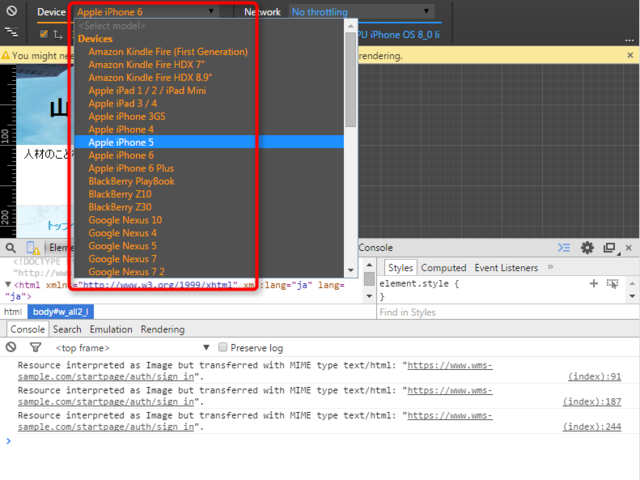Image resolution: width=640 pixels, height=480 pixels.
Task: Select Google Nexus 4
Action: tap(209, 233)
